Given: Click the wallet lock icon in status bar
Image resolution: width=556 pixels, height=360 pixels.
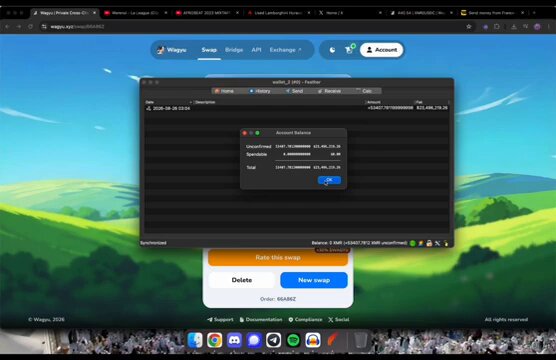Looking at the screenshot, I should click(x=429, y=243).
